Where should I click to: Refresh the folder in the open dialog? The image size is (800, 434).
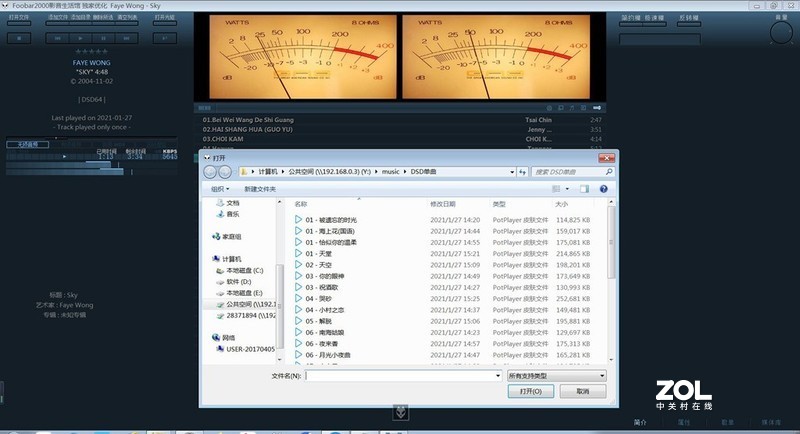522,172
